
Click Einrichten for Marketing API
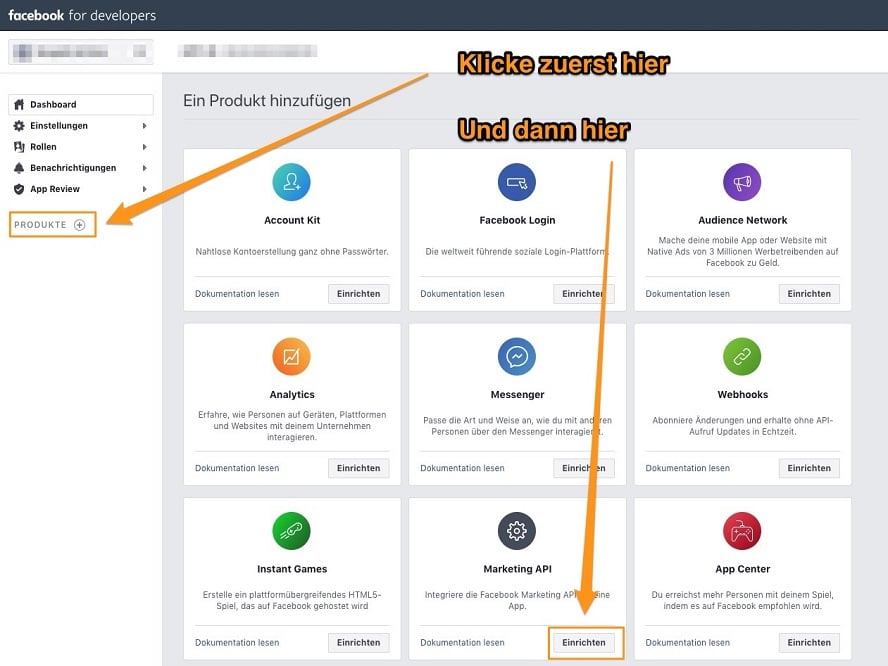coord(584,643)
